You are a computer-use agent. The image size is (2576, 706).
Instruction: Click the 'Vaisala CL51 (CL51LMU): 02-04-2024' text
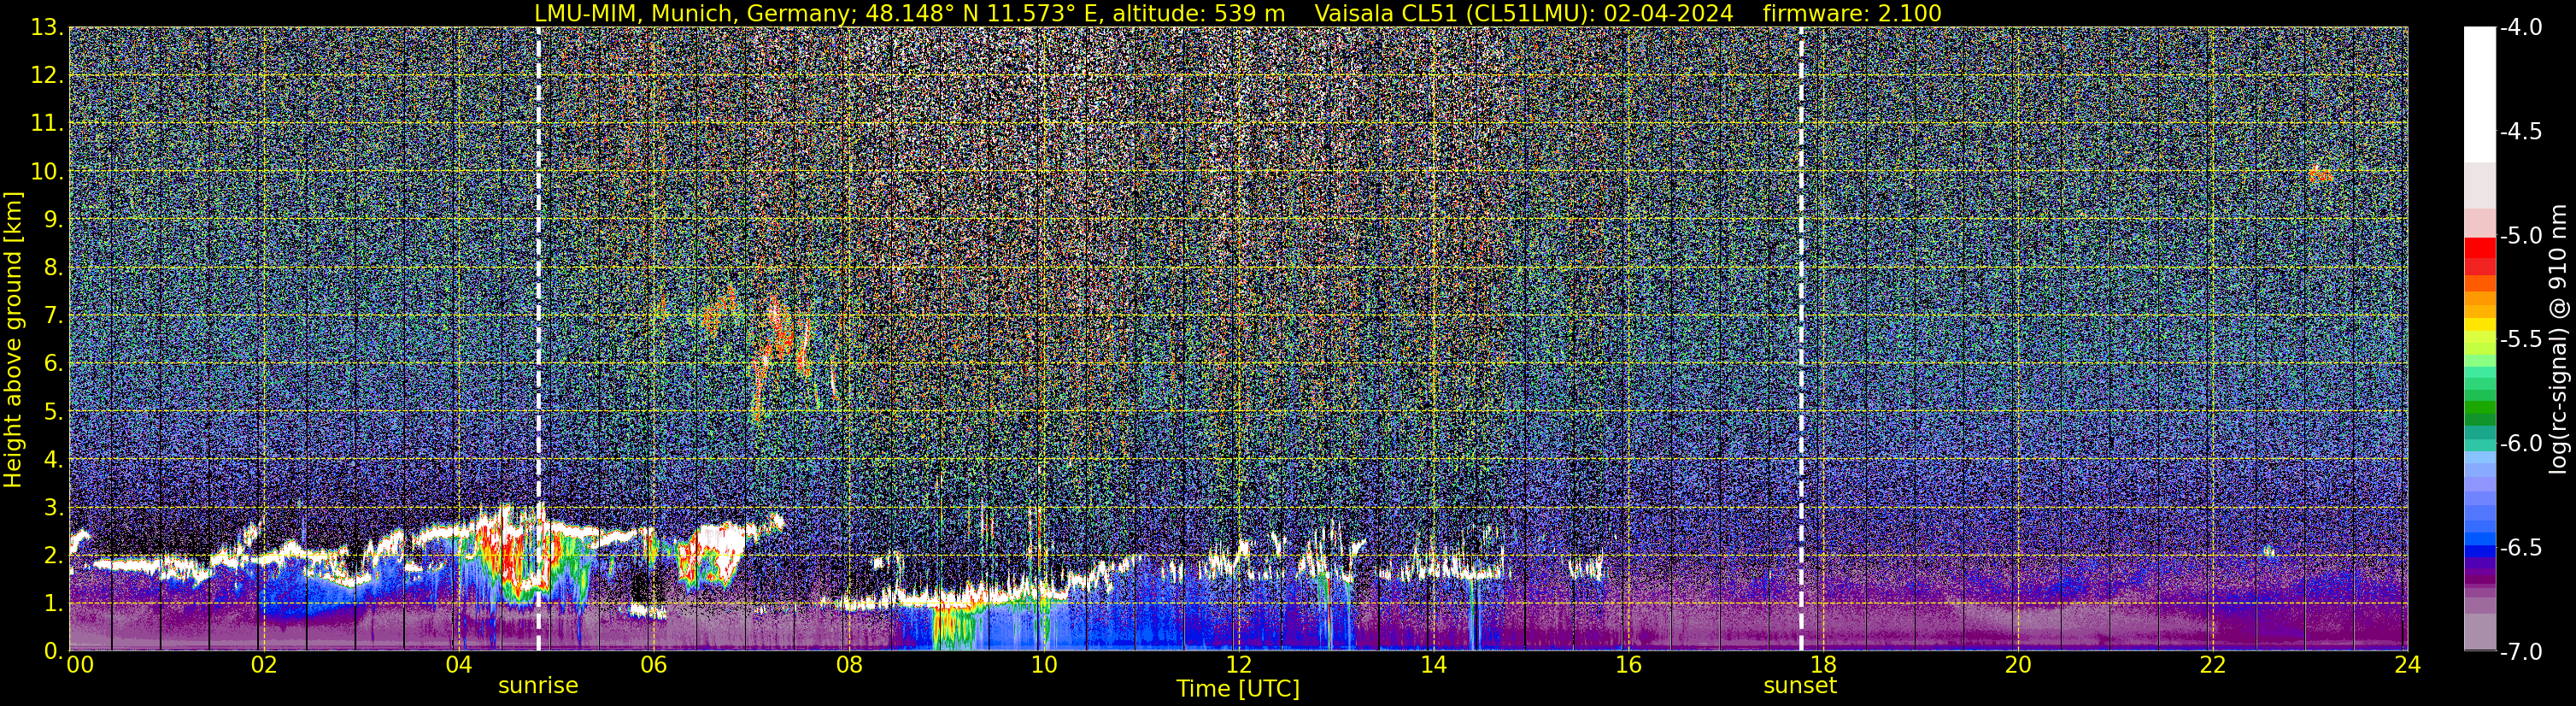tap(1524, 13)
